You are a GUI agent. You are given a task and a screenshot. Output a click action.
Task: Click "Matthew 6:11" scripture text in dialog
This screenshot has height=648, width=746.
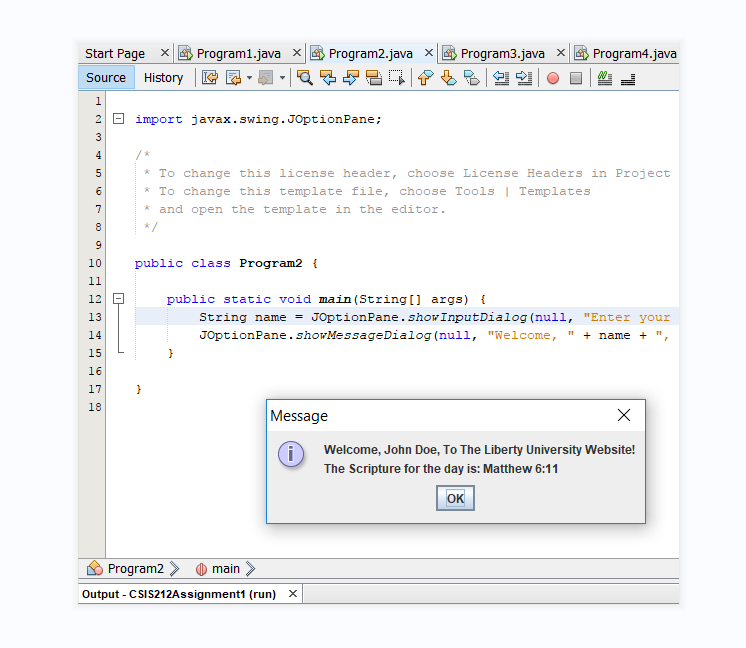point(520,469)
